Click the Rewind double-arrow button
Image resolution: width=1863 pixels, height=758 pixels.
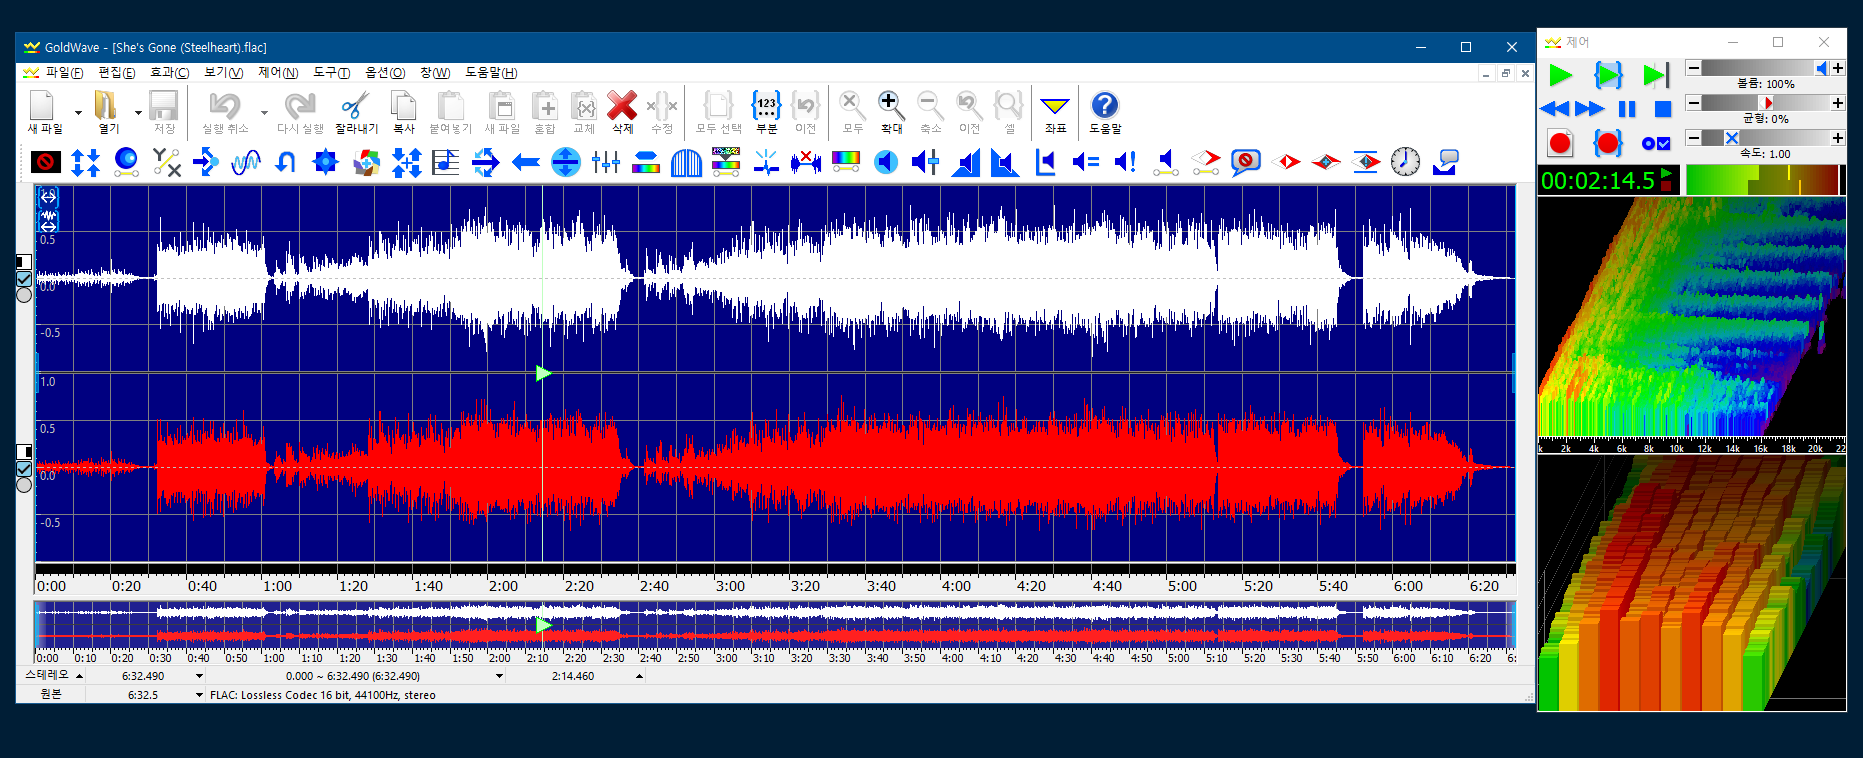[x=1555, y=109]
